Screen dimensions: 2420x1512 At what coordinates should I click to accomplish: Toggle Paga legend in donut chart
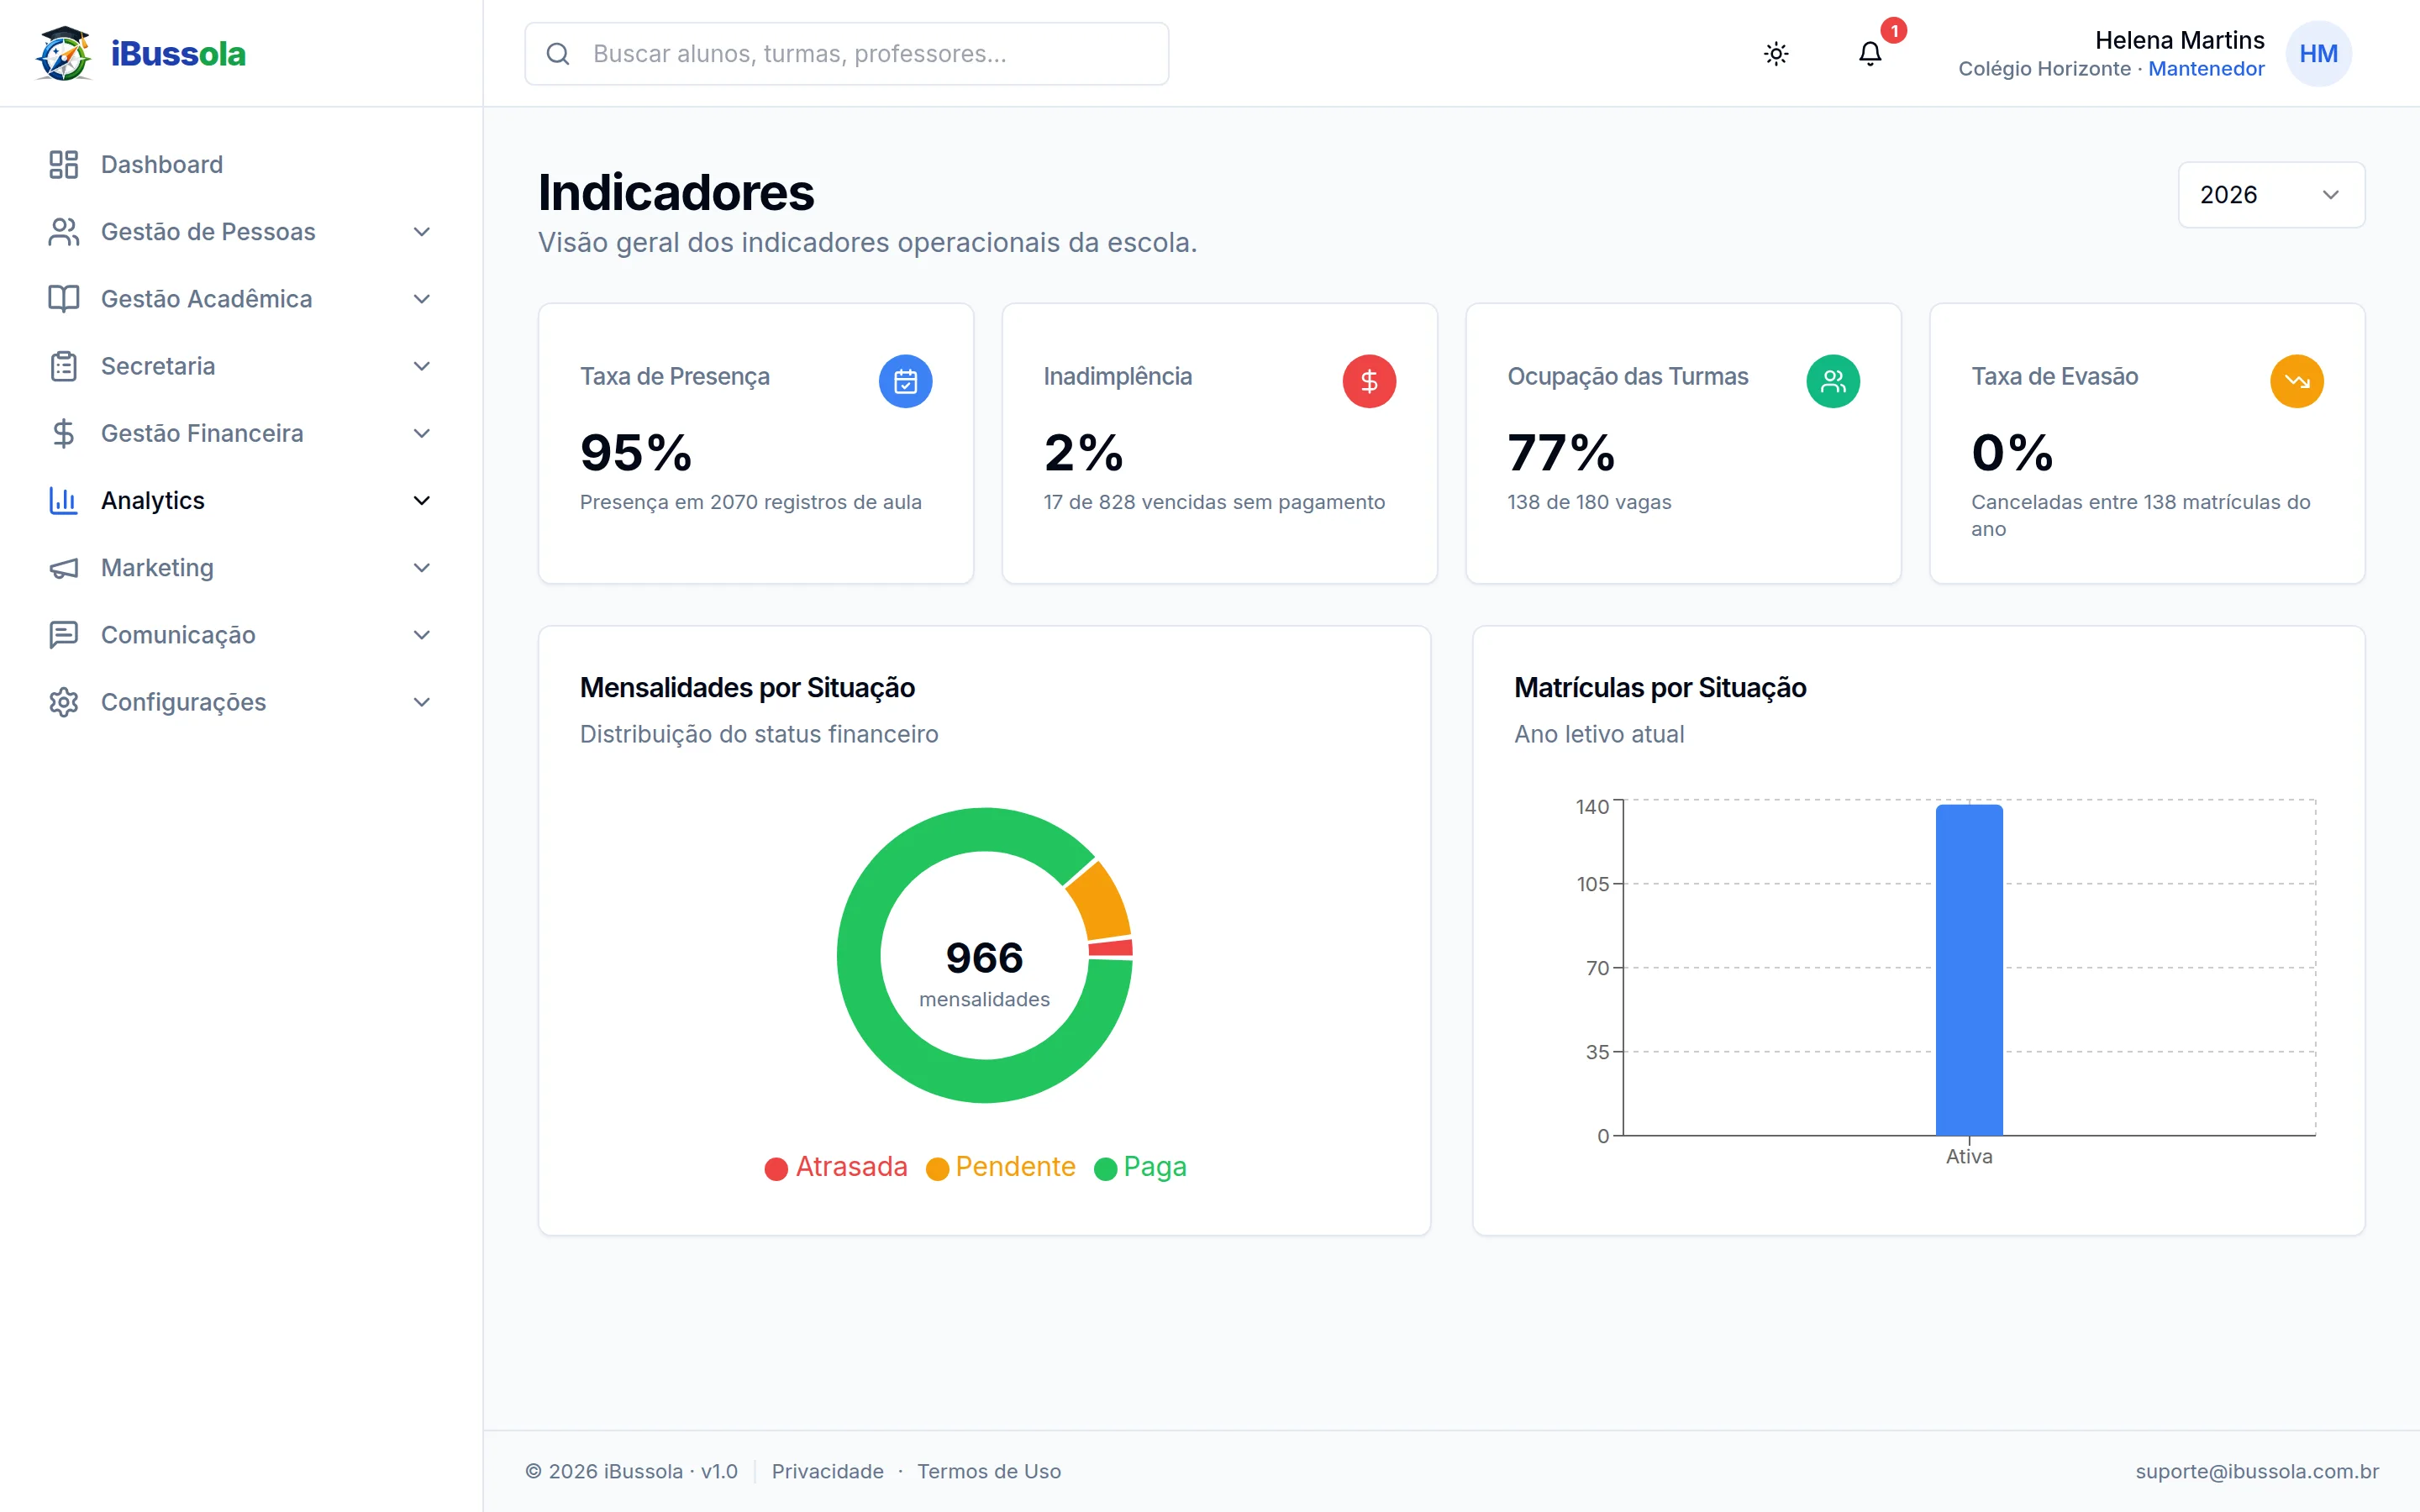tap(1141, 1167)
